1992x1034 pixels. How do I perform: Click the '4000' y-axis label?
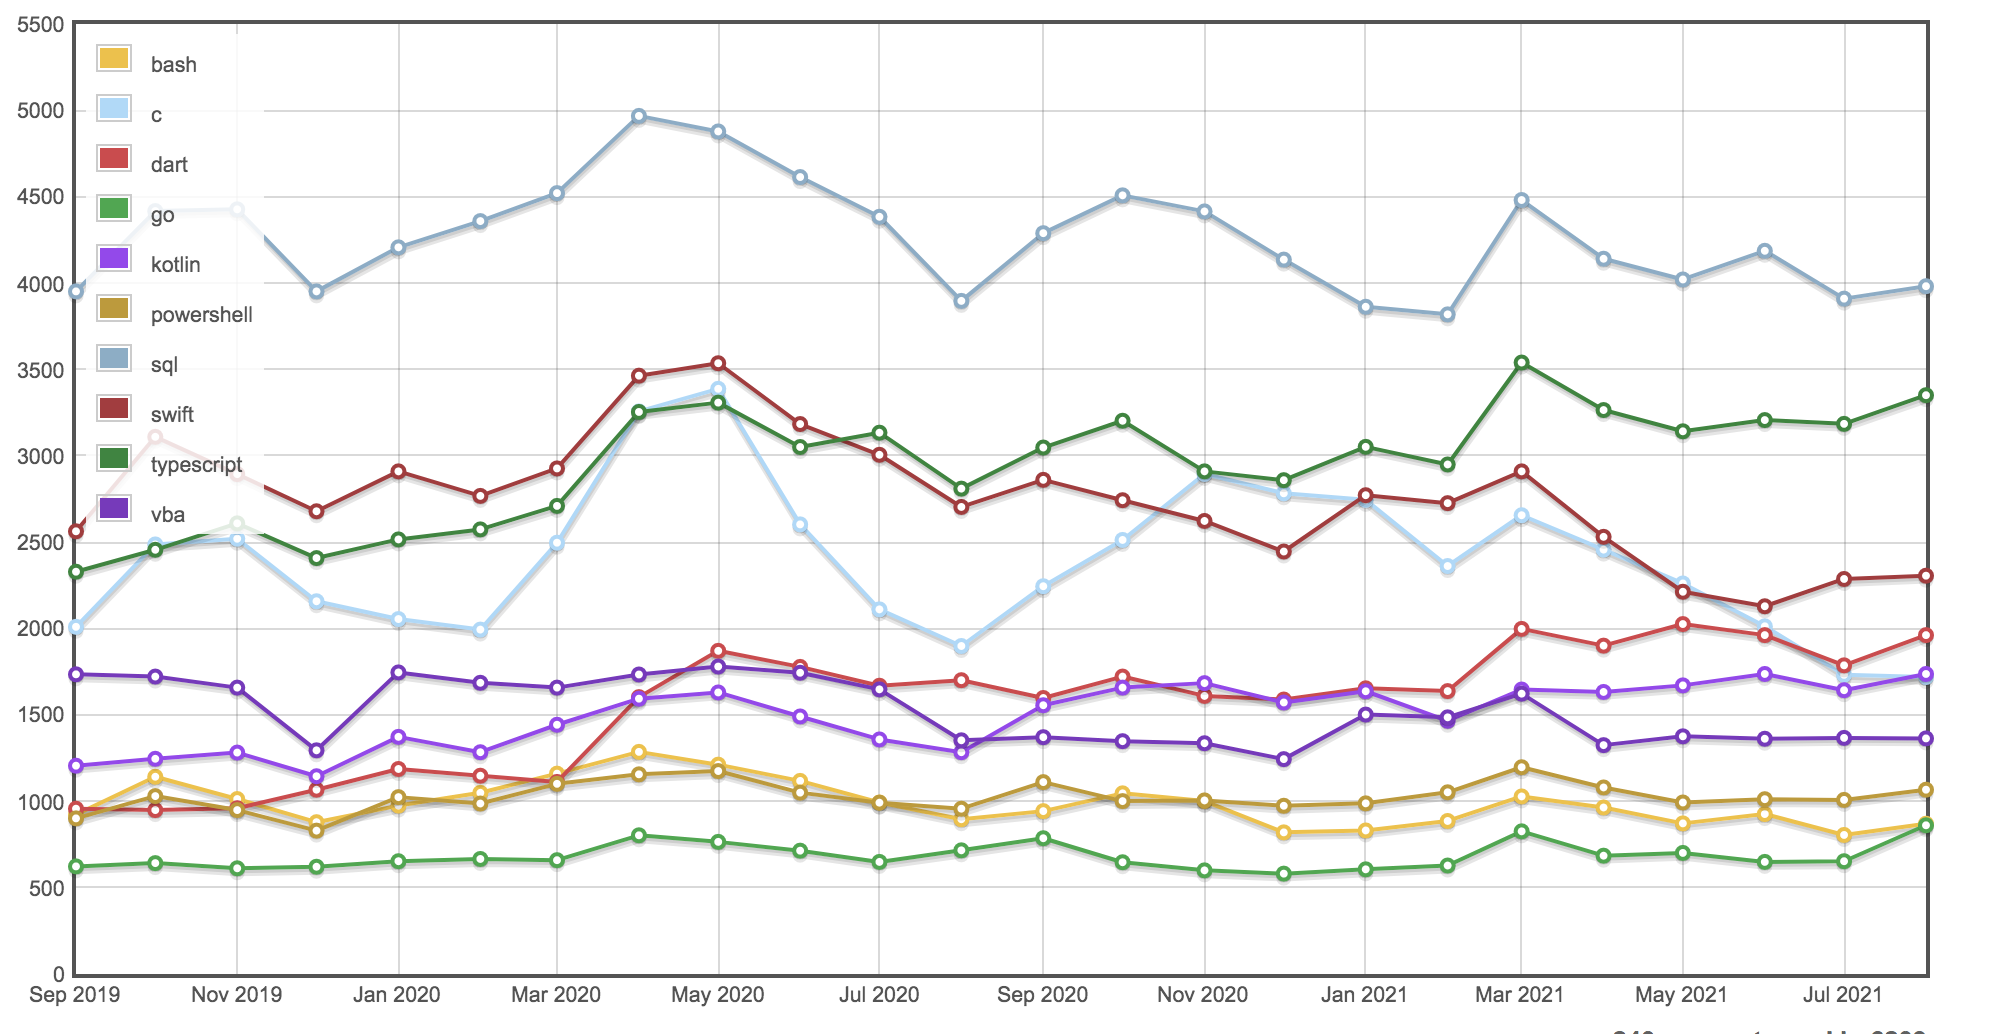click(x=41, y=284)
